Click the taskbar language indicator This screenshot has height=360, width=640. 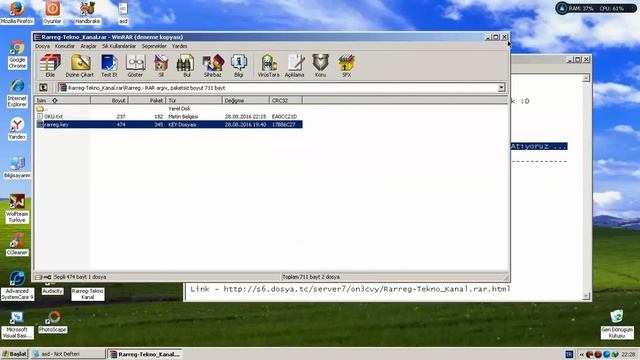(x=569, y=354)
